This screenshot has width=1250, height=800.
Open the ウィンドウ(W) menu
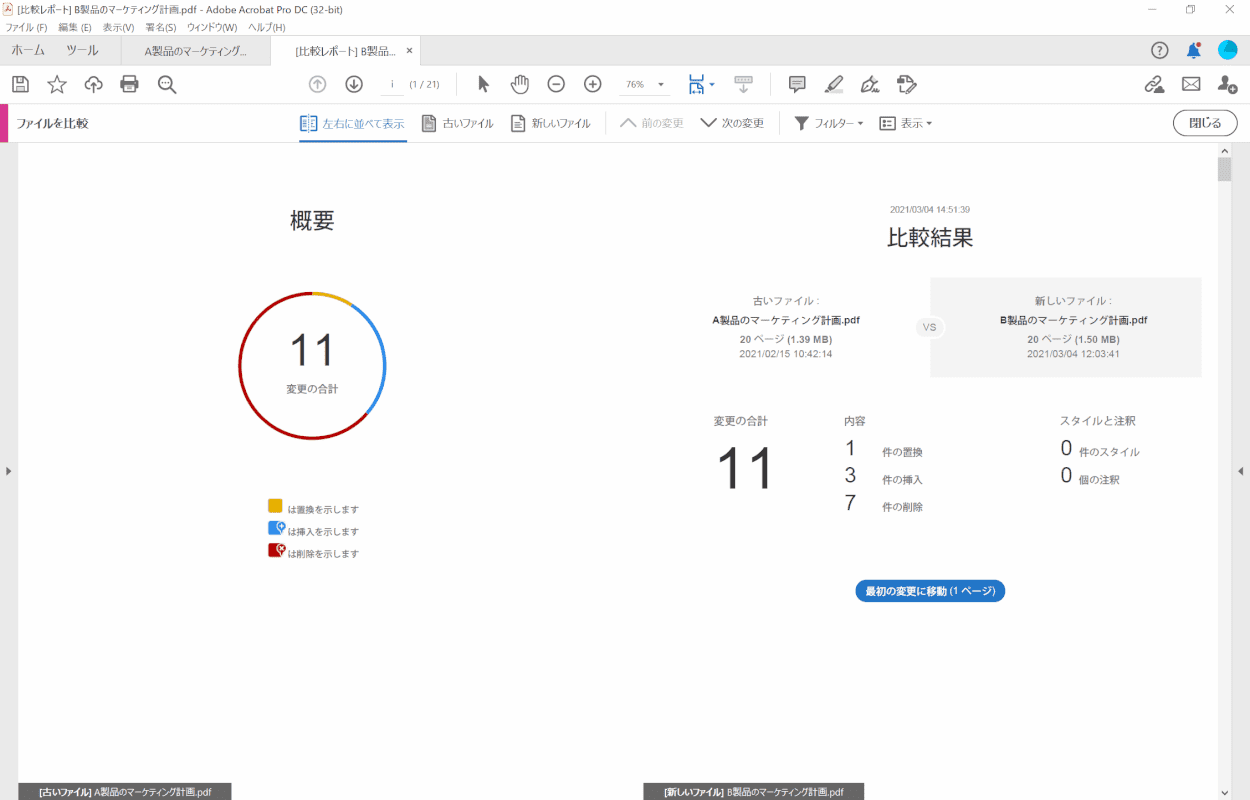coord(212,27)
